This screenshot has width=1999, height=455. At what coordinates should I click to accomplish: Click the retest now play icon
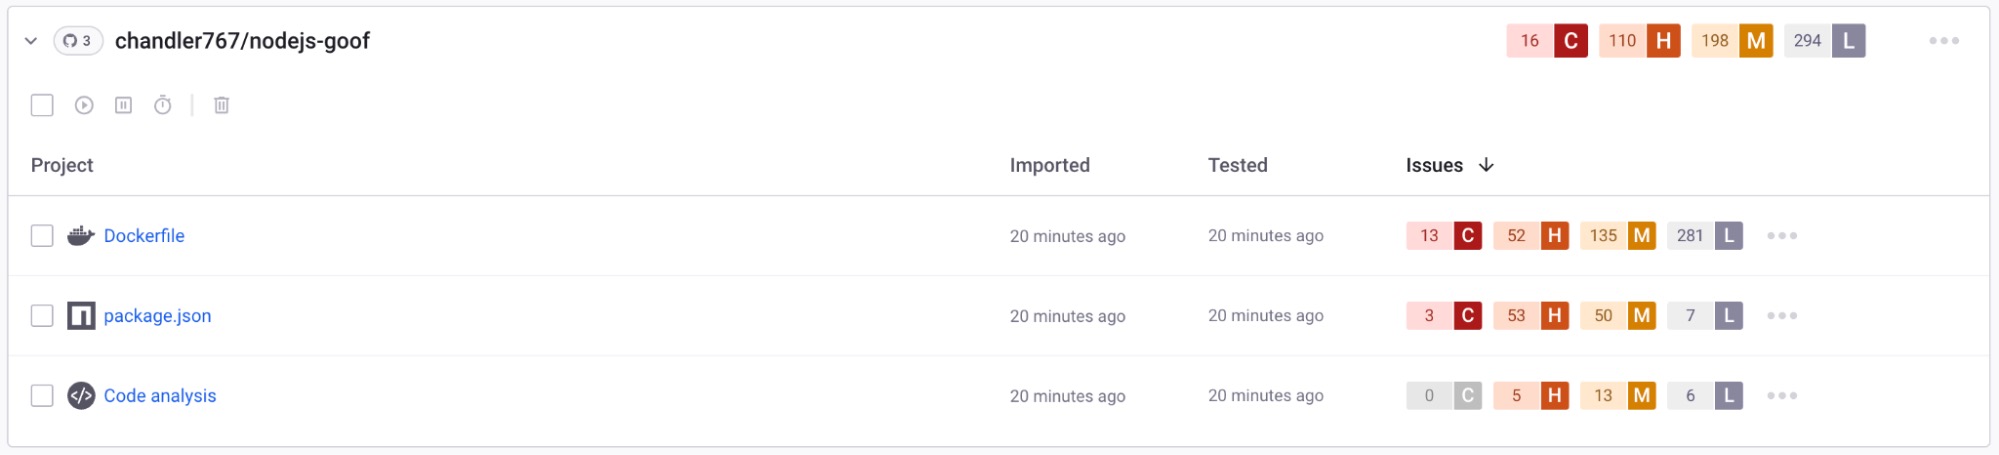click(84, 105)
